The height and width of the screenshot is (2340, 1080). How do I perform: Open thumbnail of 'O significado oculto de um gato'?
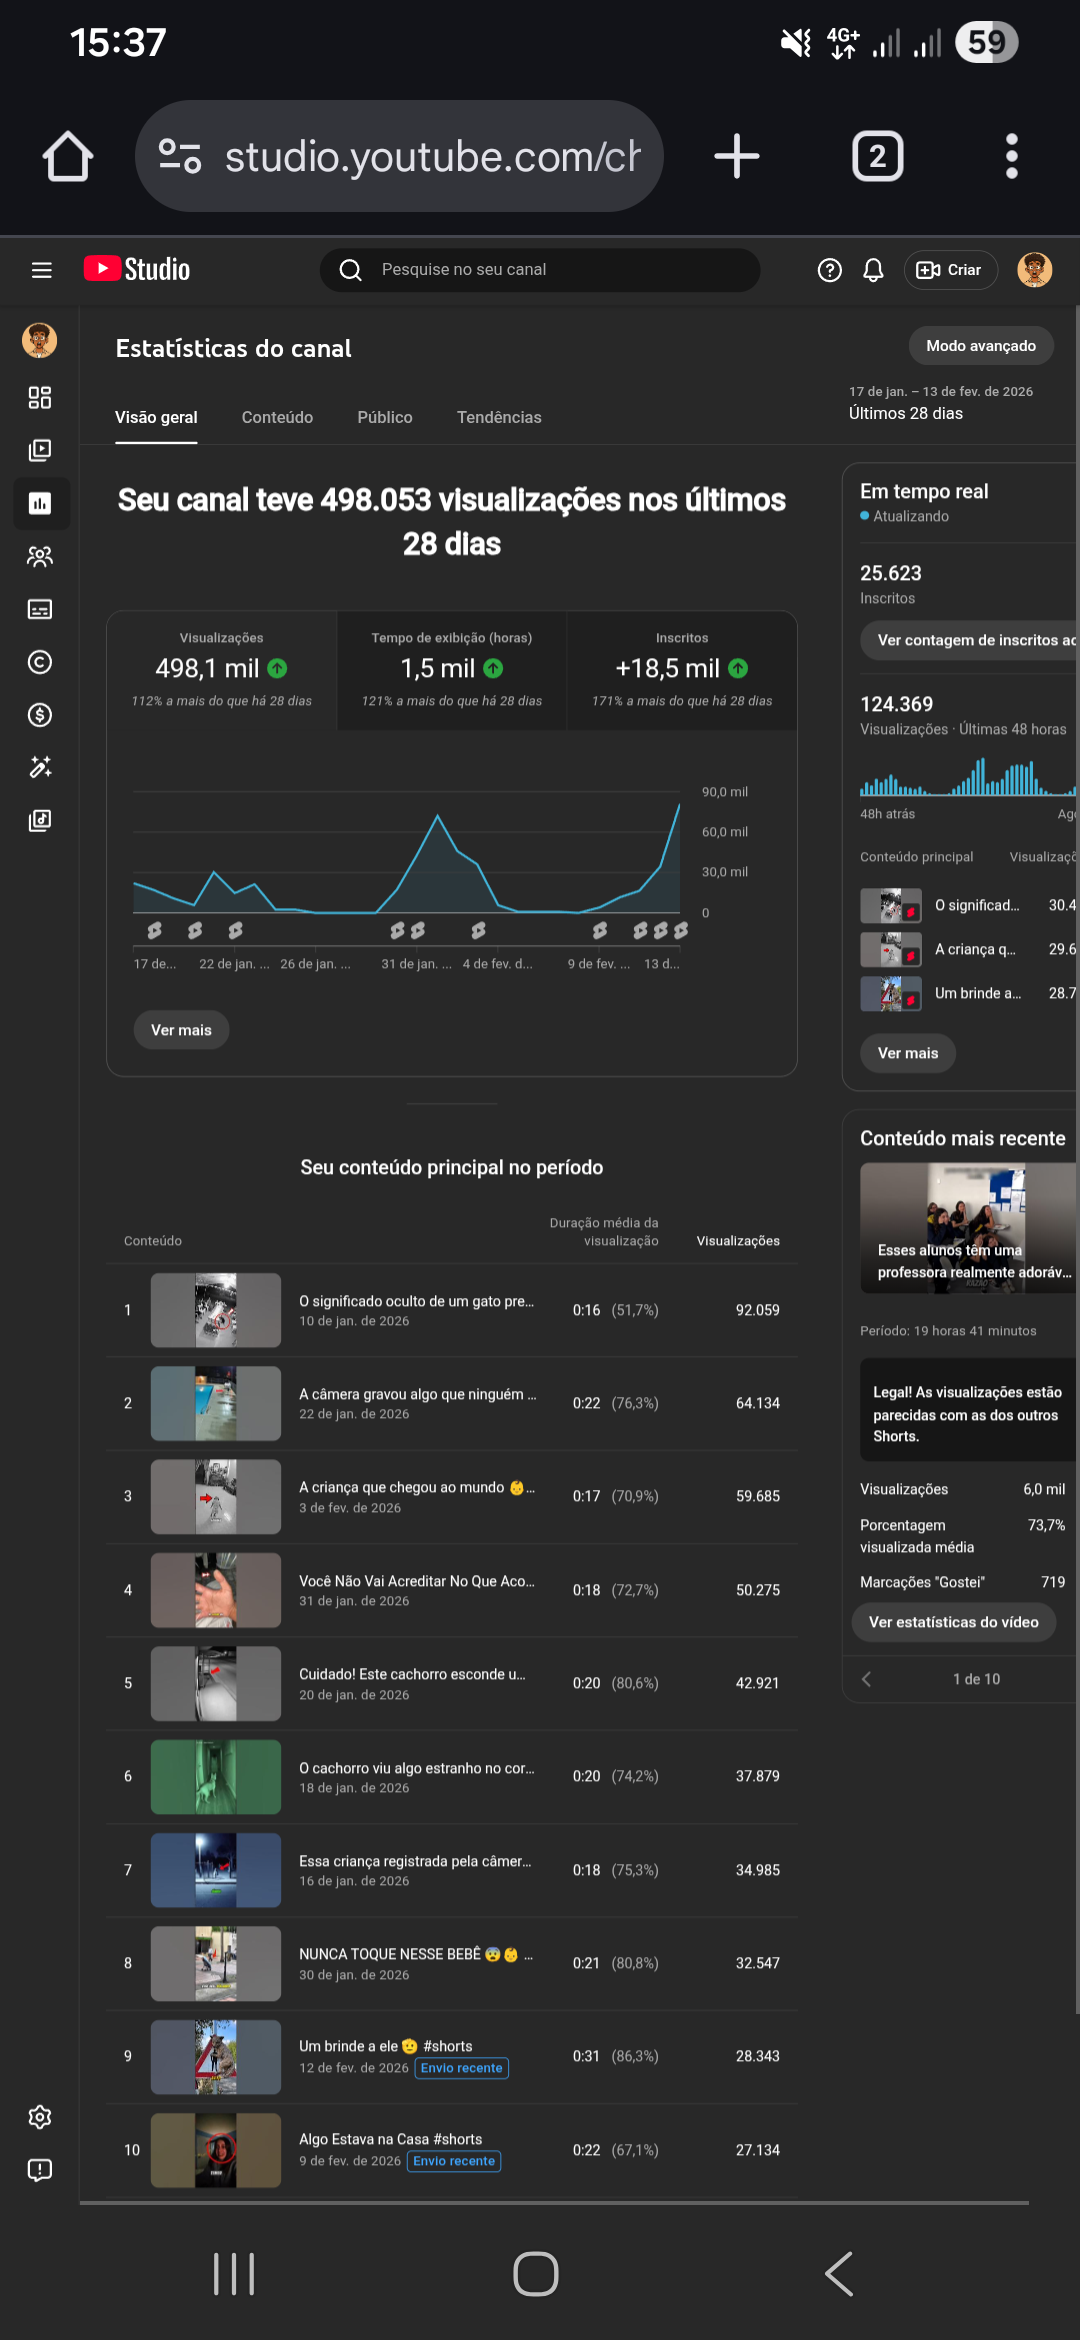click(x=216, y=1310)
